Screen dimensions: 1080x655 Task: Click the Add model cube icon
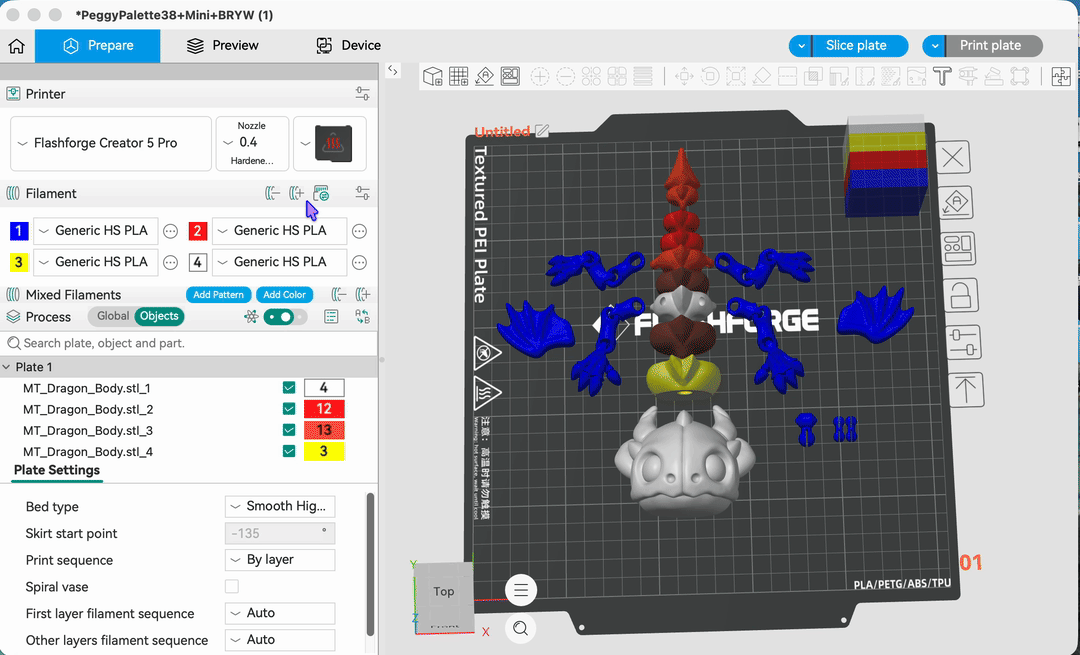point(433,76)
